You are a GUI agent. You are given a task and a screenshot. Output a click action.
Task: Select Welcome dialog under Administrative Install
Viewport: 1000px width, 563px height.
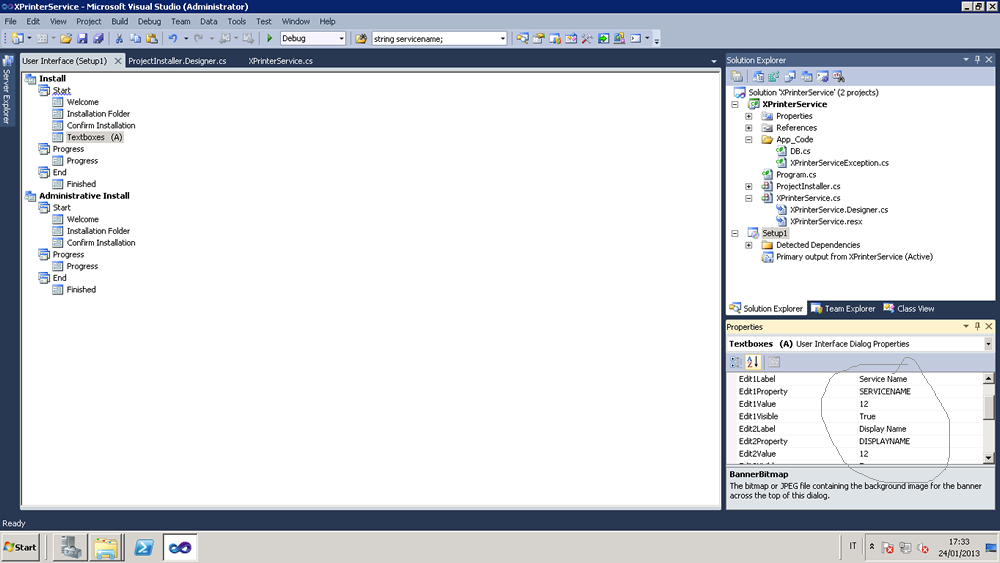[82, 219]
